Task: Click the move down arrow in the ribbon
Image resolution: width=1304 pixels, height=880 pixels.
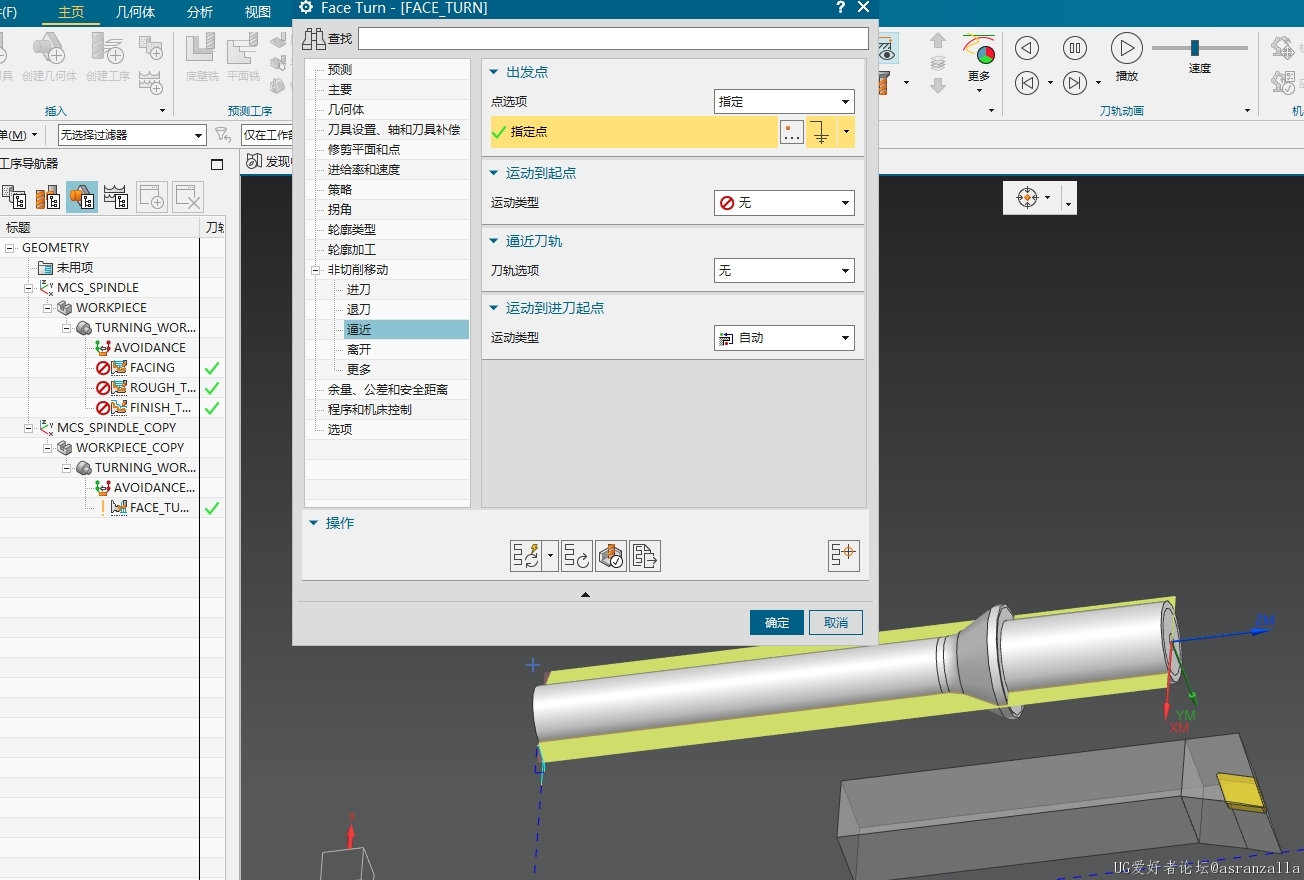Action: [938, 86]
